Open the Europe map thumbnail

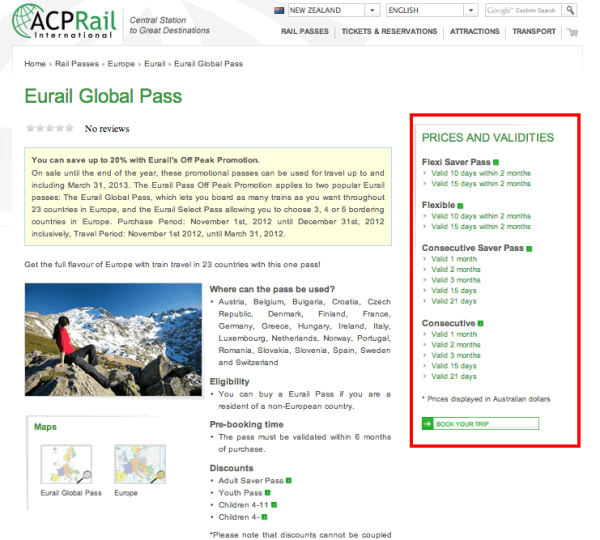pyautogui.click(x=140, y=464)
